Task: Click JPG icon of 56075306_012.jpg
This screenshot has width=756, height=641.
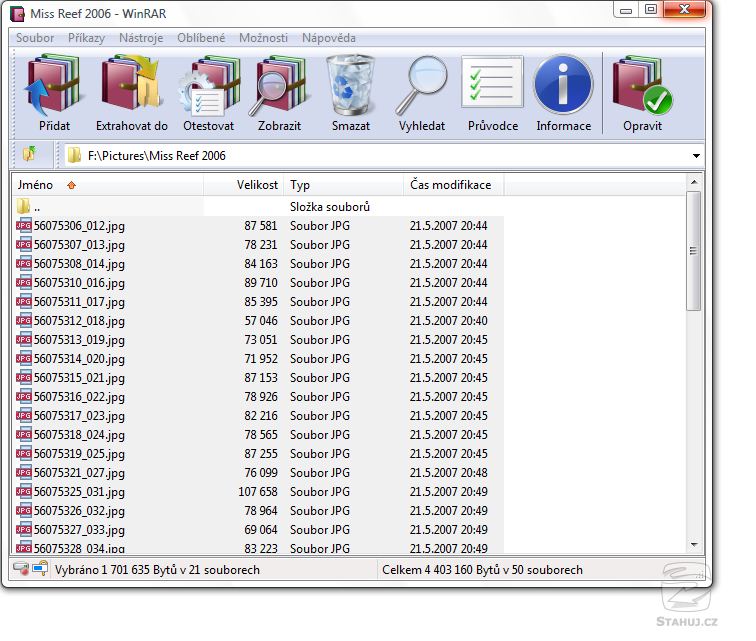Action: click(24, 226)
